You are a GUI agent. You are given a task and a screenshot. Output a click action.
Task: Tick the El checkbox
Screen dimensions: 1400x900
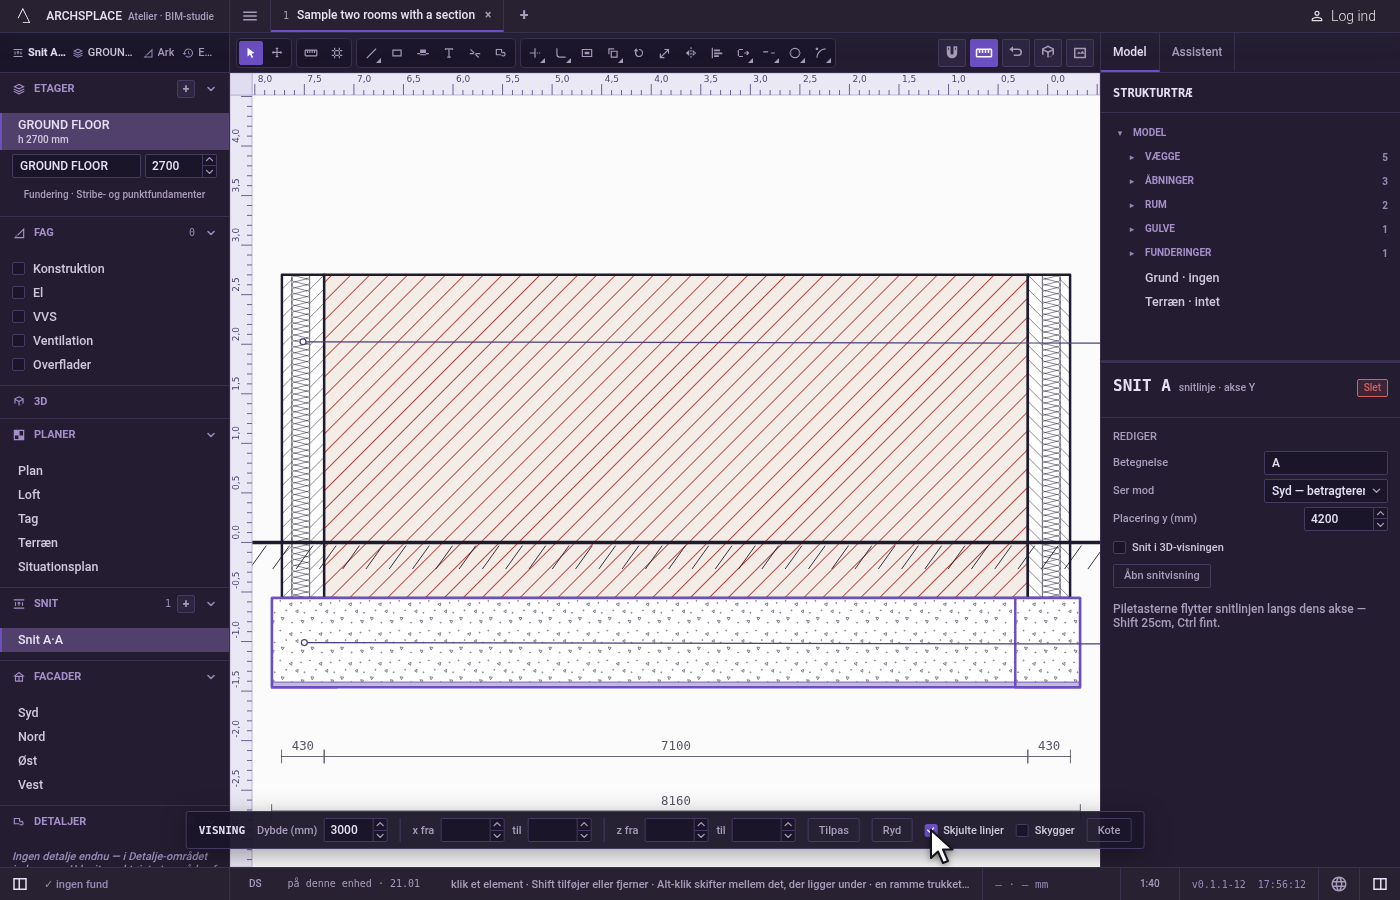(x=18, y=293)
